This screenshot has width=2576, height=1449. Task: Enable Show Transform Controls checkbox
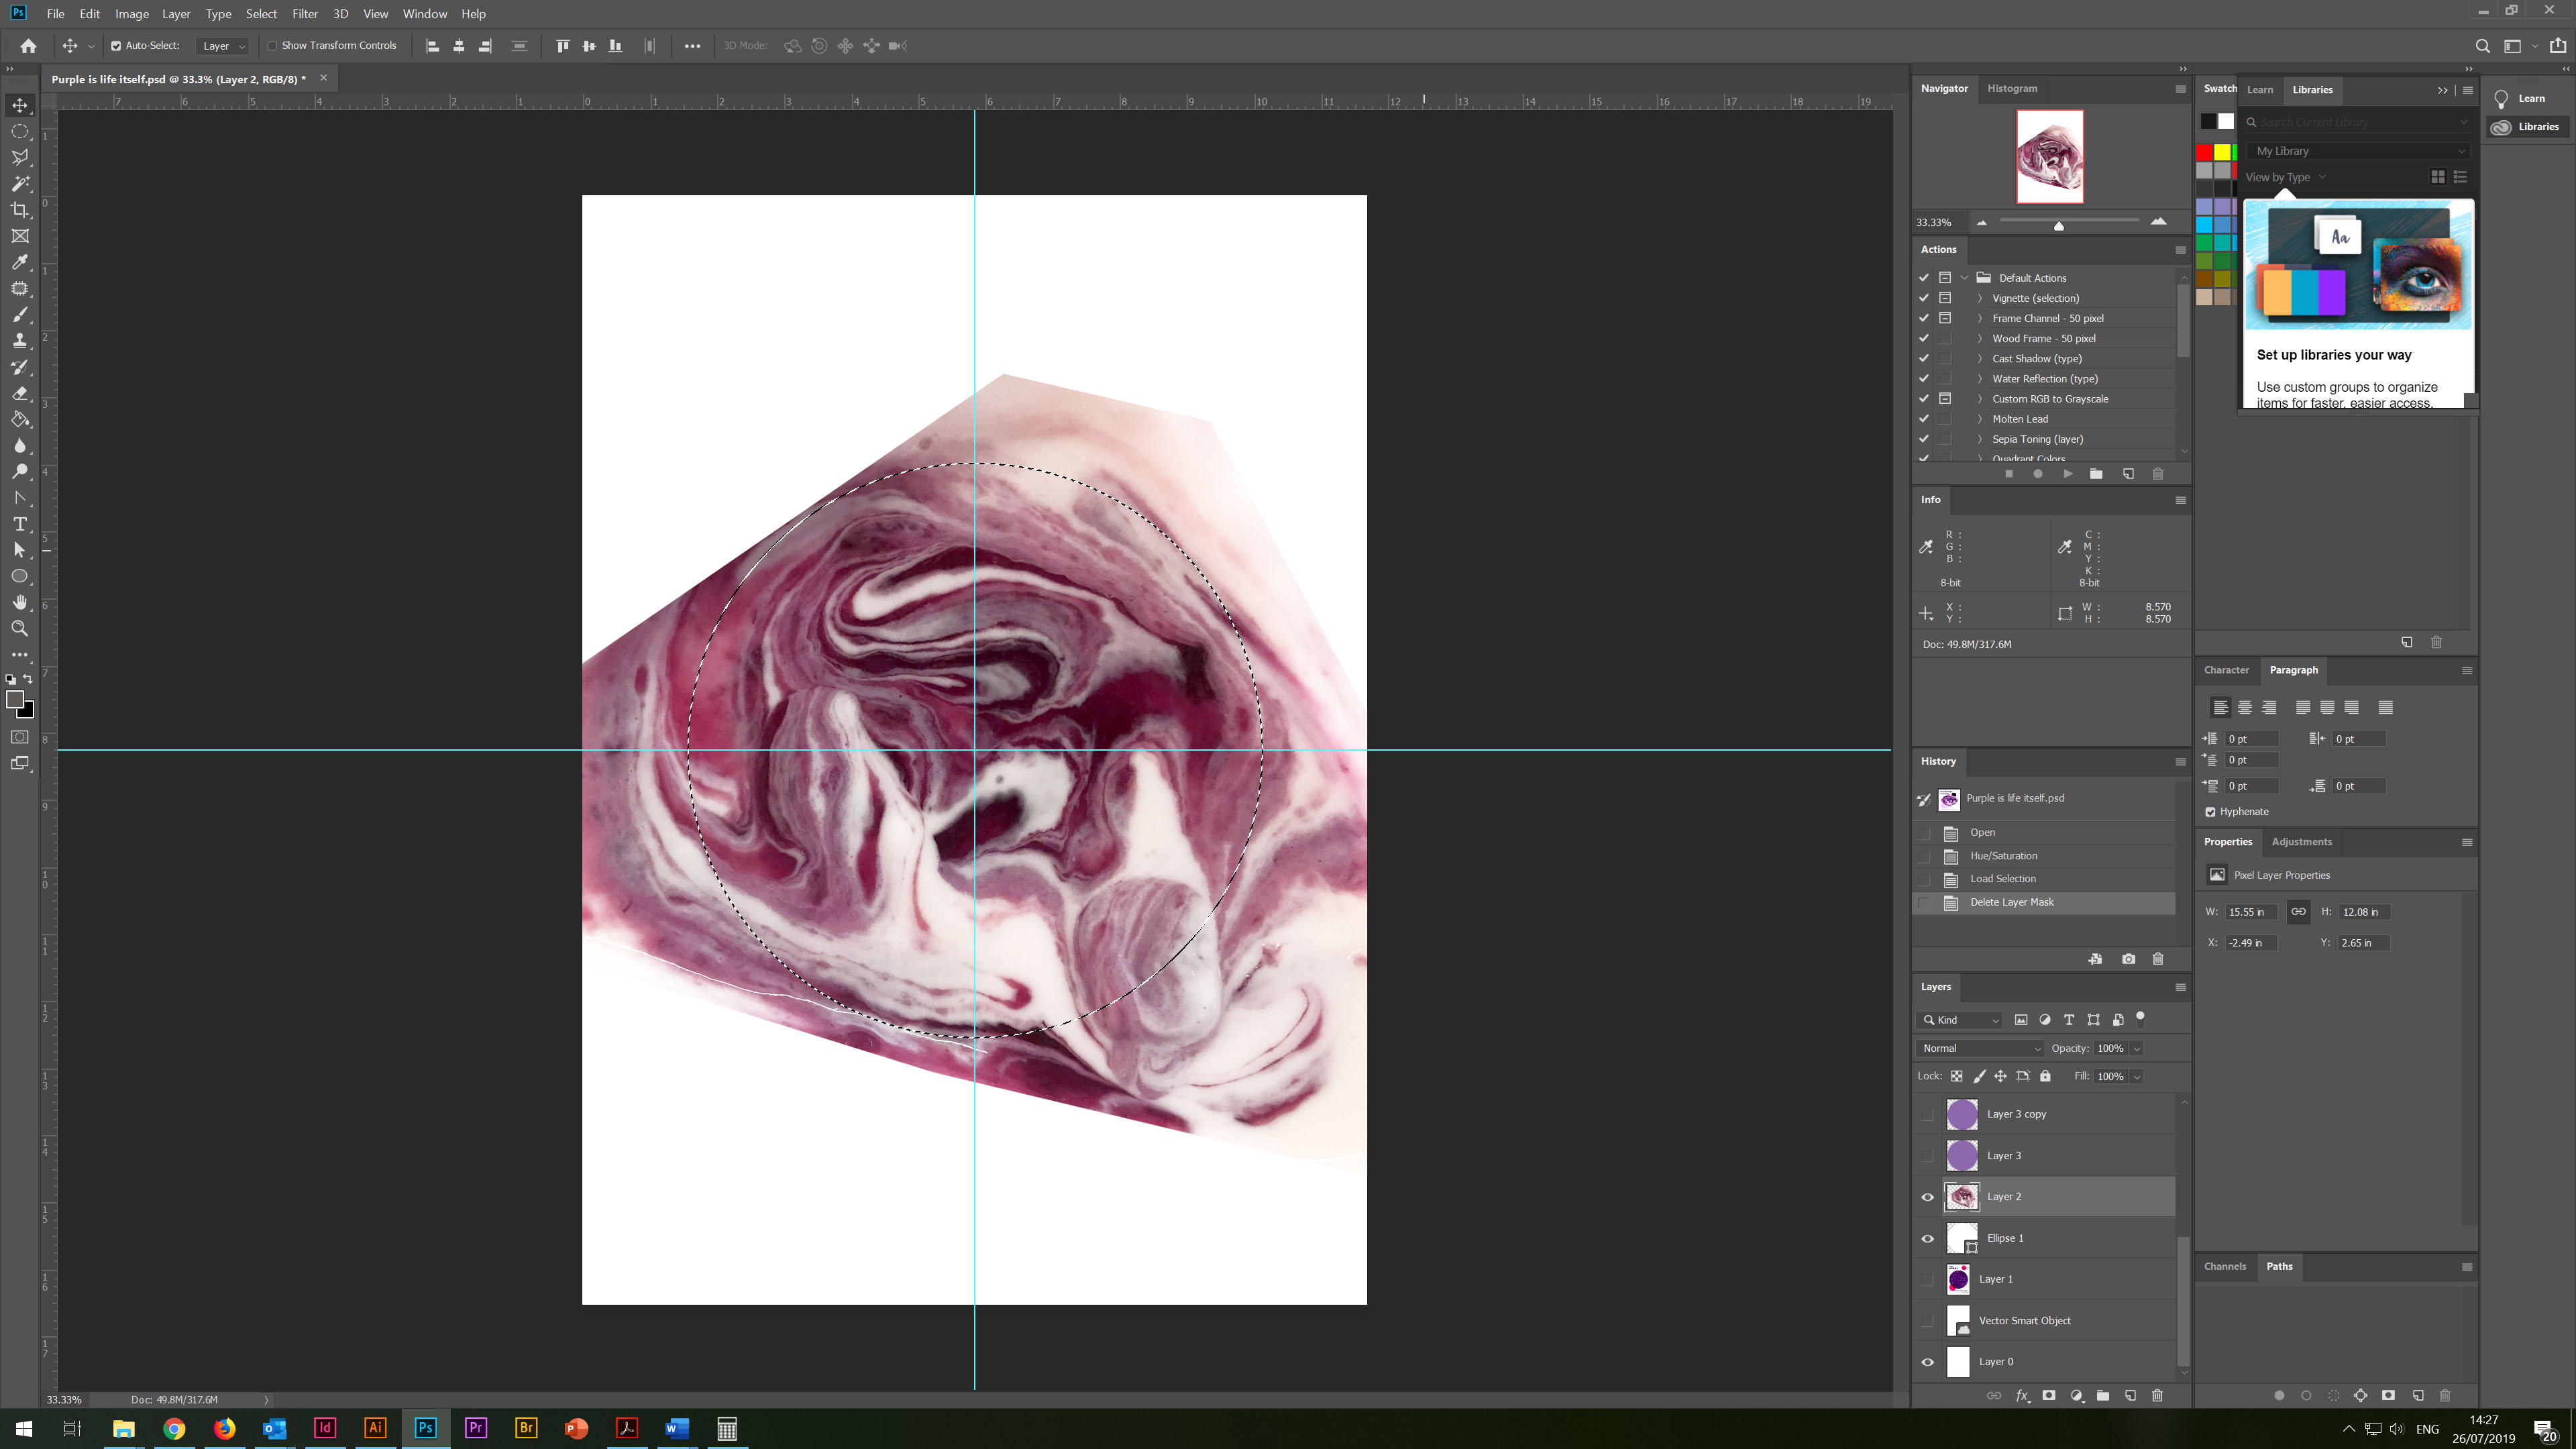272,46
